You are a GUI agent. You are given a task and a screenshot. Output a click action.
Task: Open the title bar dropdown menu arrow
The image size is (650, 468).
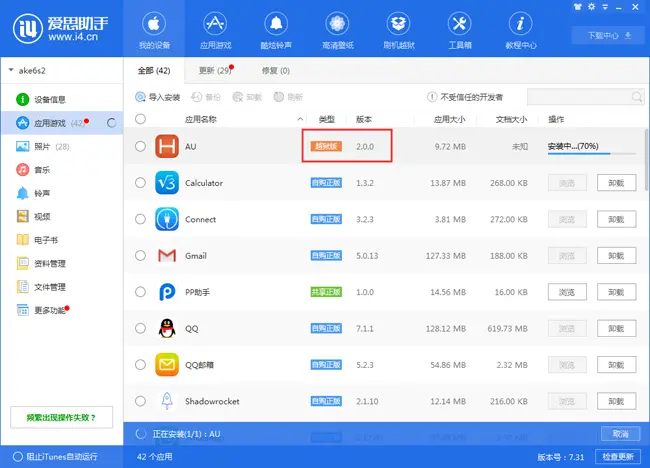605,7
